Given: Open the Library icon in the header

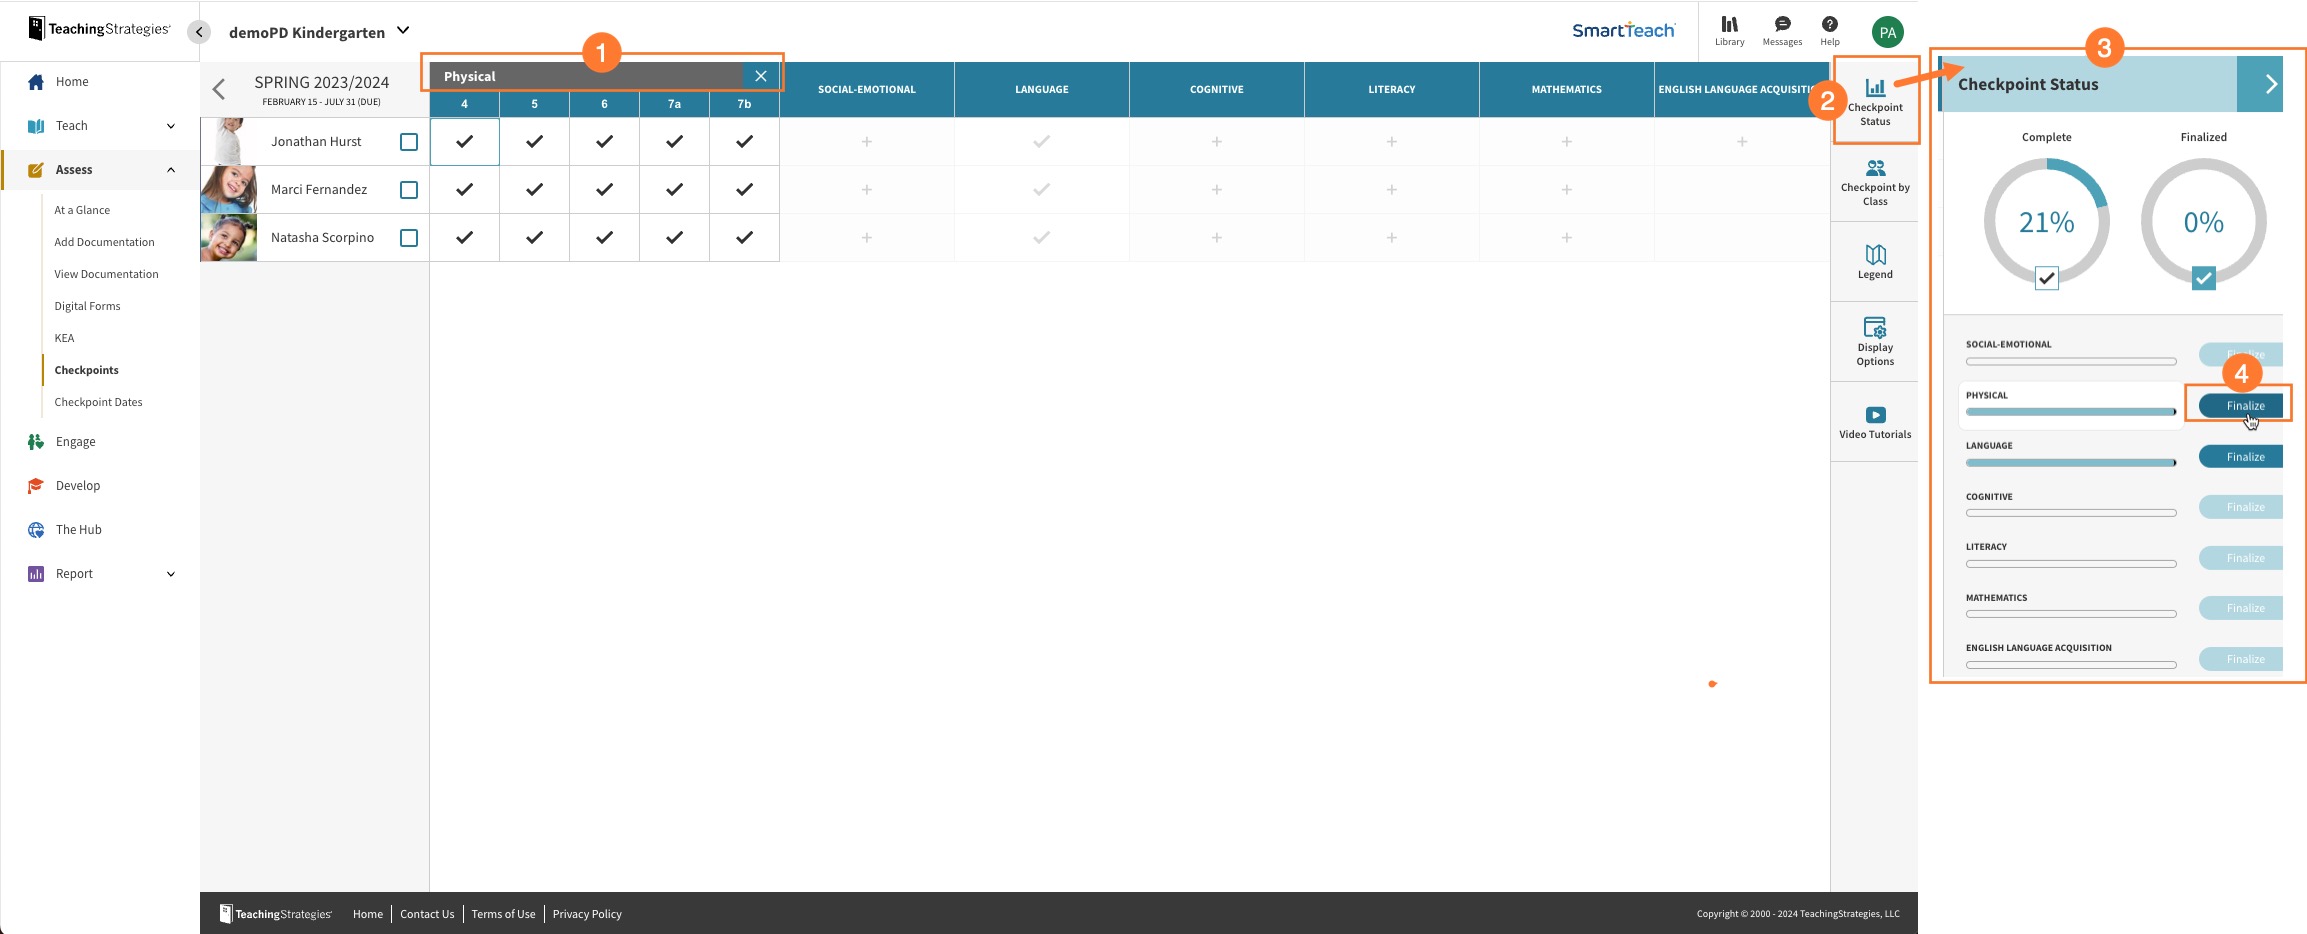Looking at the screenshot, I should [x=1729, y=28].
